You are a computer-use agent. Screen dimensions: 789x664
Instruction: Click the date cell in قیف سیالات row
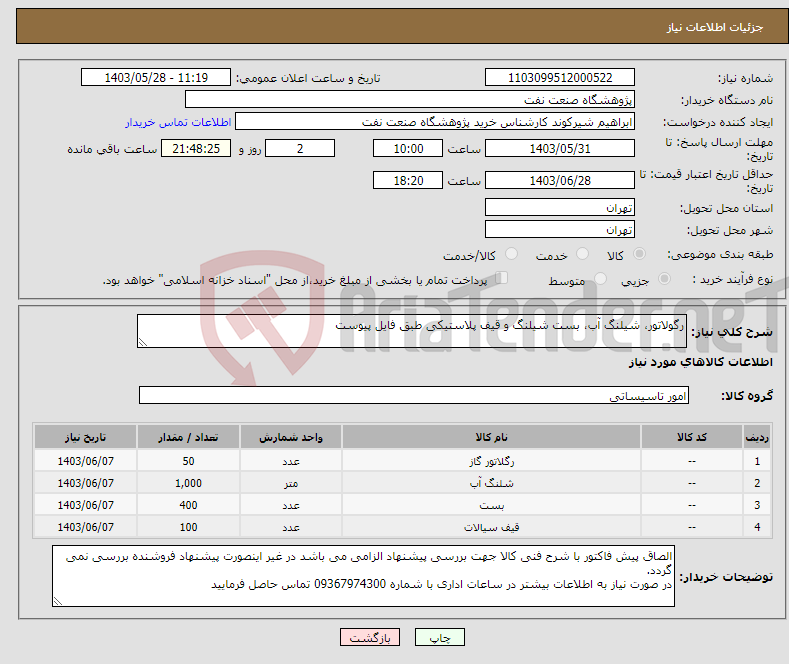coord(86,527)
